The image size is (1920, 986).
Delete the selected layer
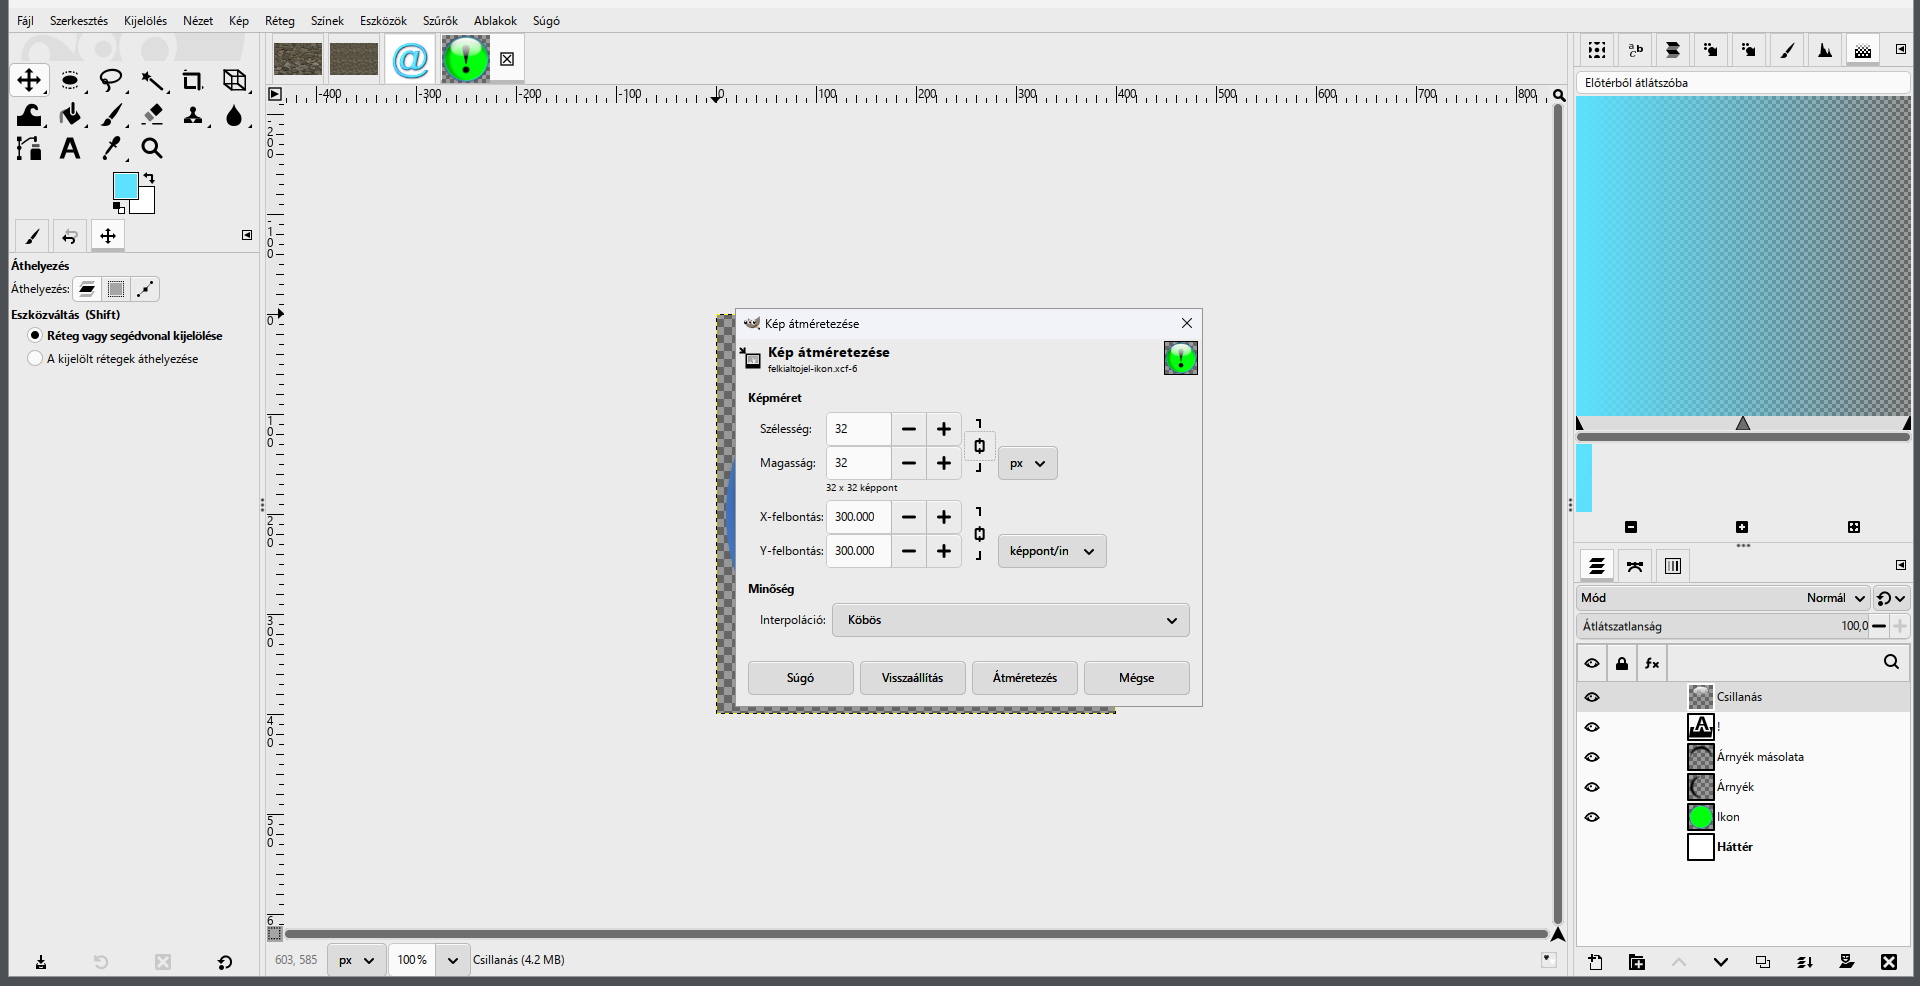point(1888,962)
